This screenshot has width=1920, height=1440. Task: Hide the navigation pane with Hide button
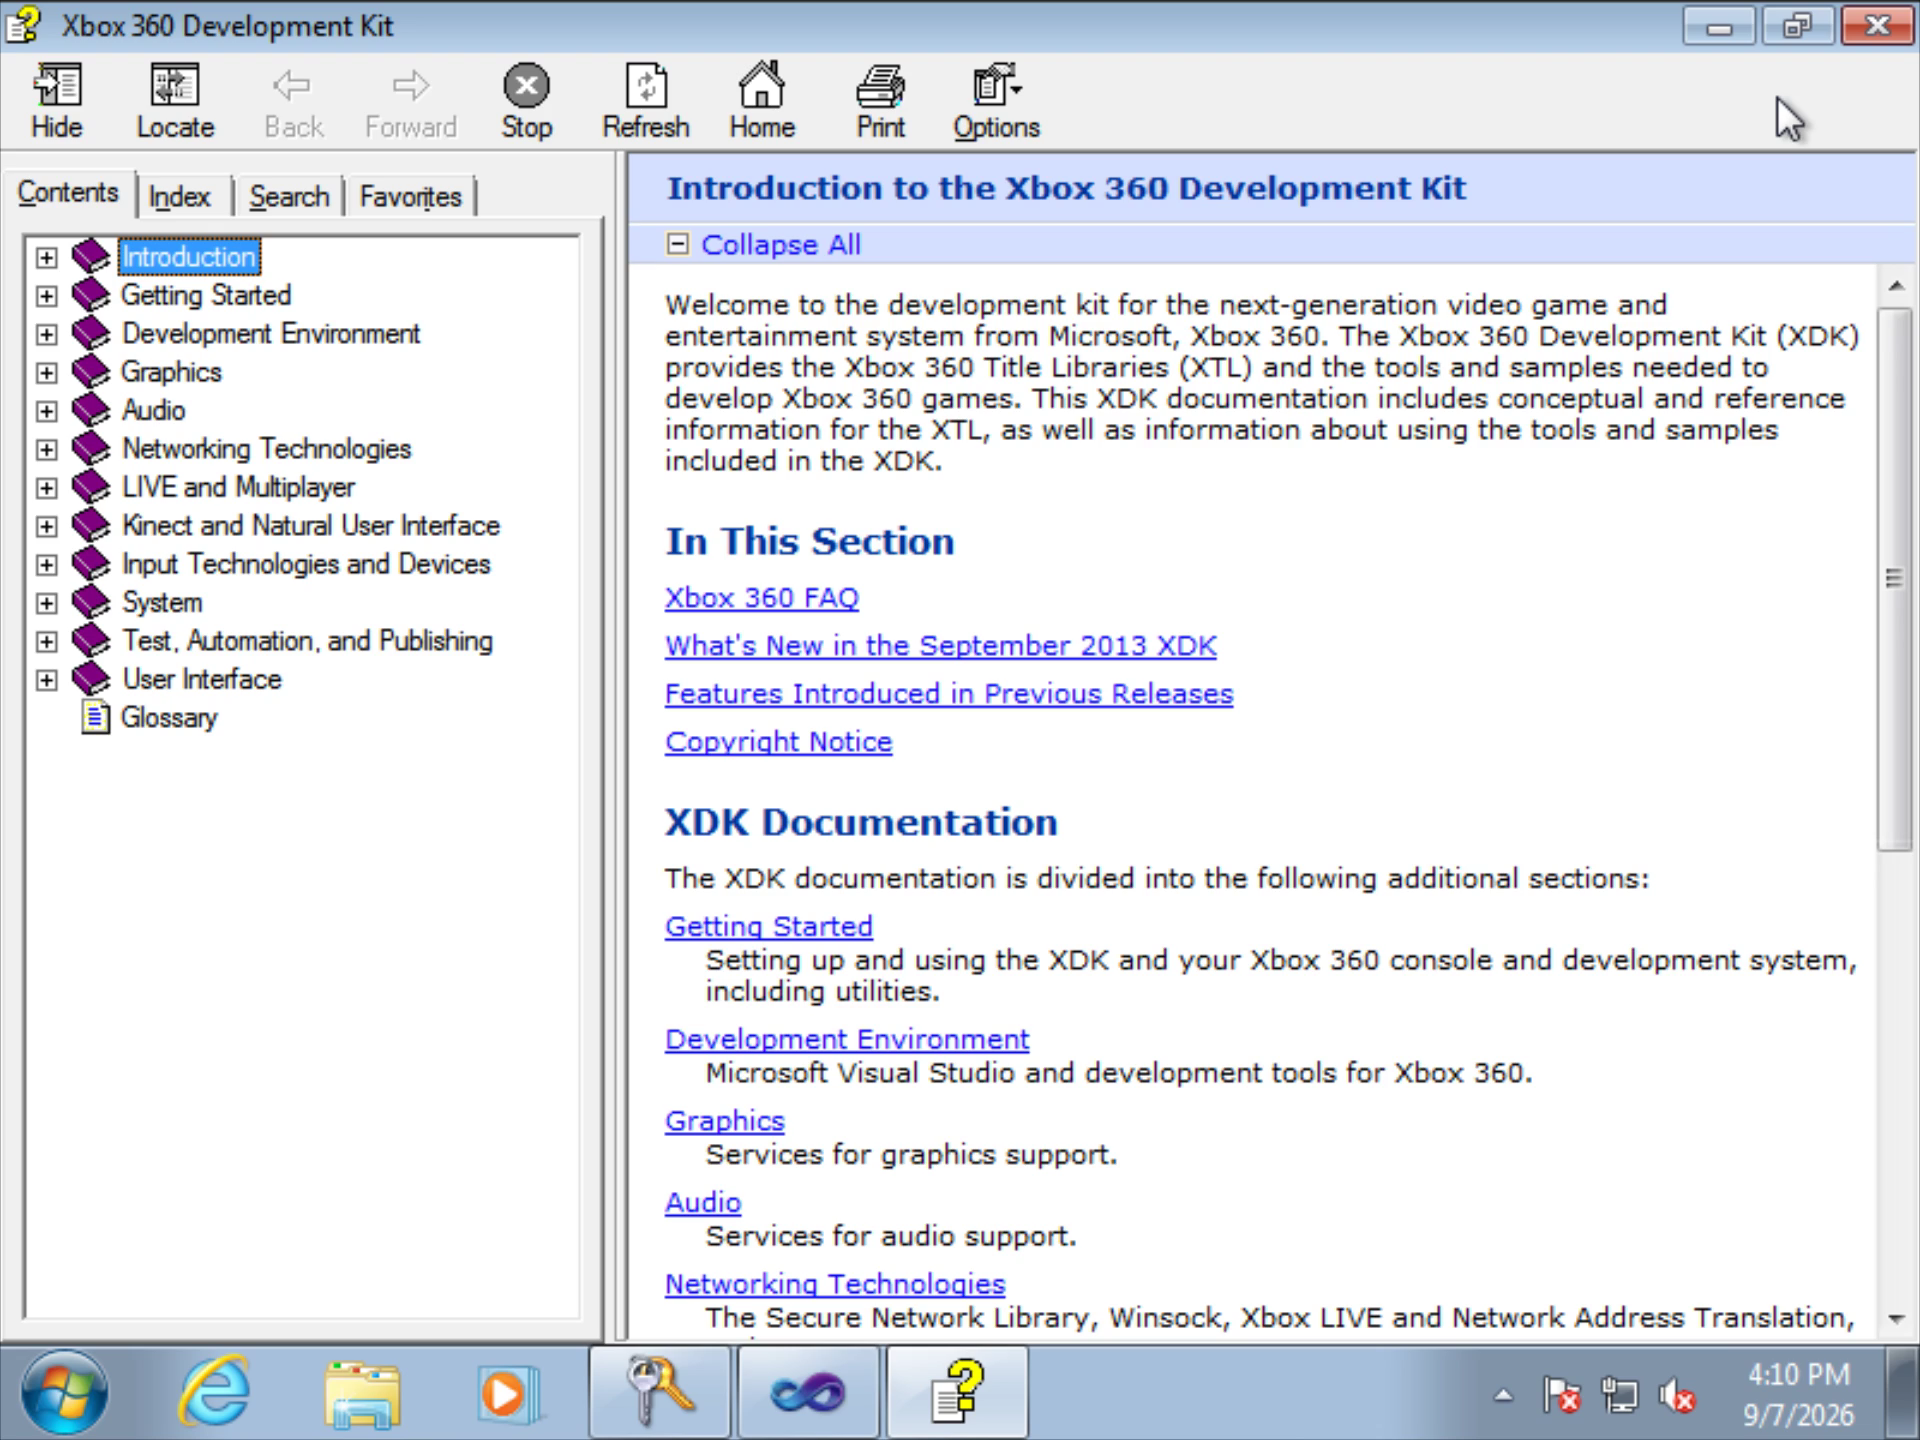tap(57, 100)
